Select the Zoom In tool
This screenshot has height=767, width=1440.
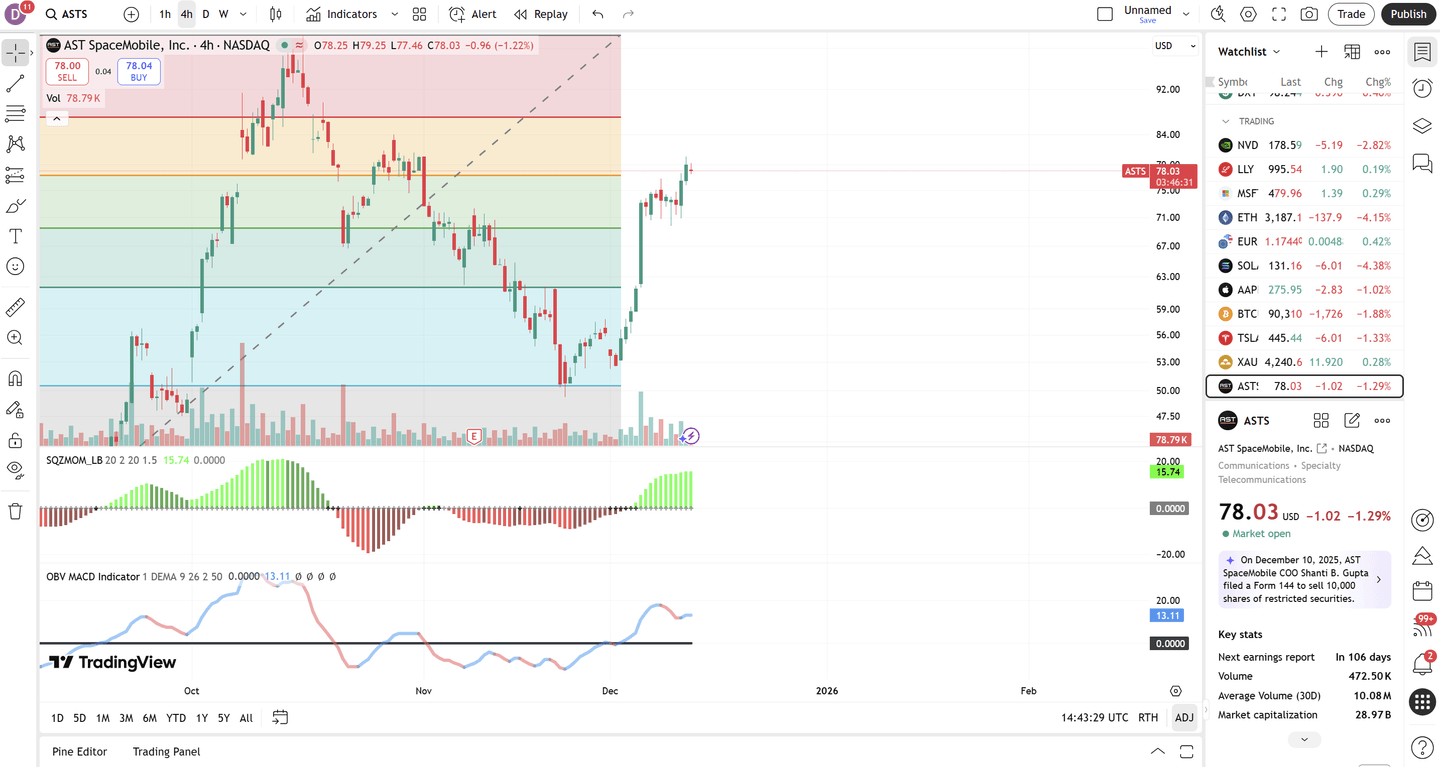[16, 337]
